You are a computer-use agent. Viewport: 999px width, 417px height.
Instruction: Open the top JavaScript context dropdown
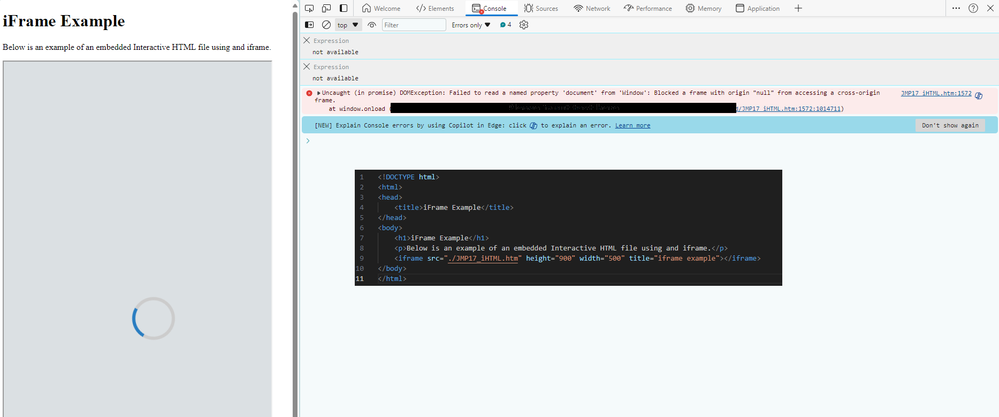(x=348, y=25)
